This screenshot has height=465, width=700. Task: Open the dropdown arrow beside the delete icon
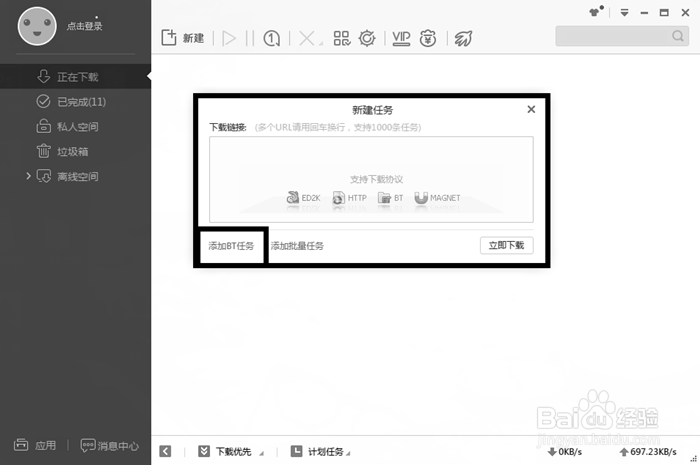point(321,44)
